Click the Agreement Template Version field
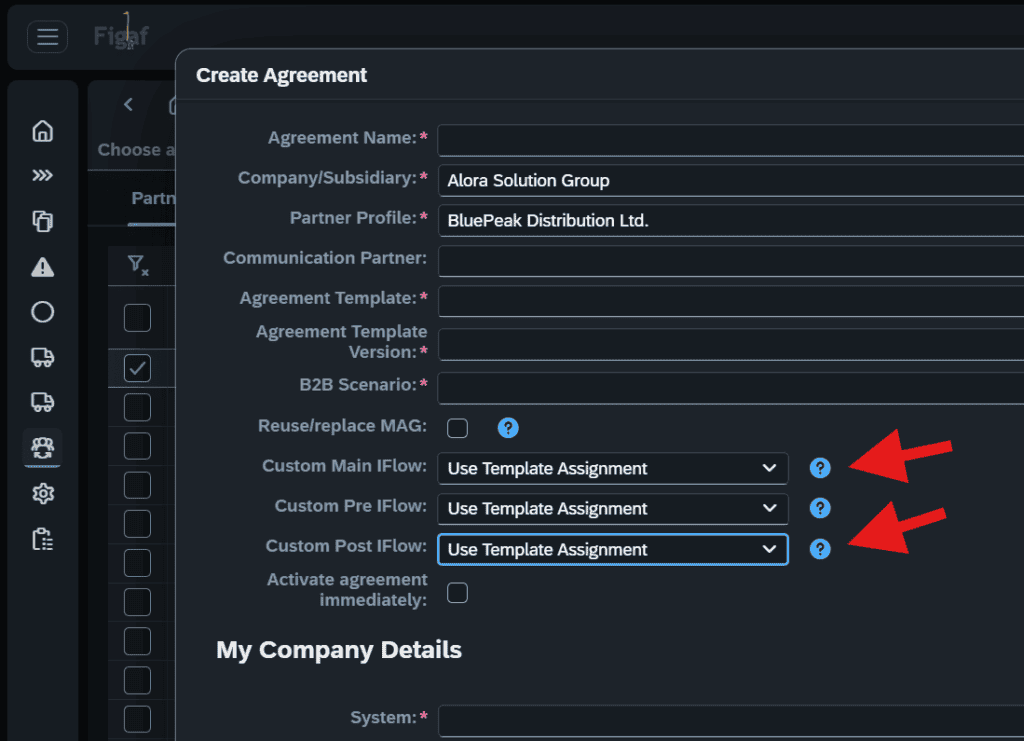Image resolution: width=1024 pixels, height=741 pixels. tap(731, 345)
